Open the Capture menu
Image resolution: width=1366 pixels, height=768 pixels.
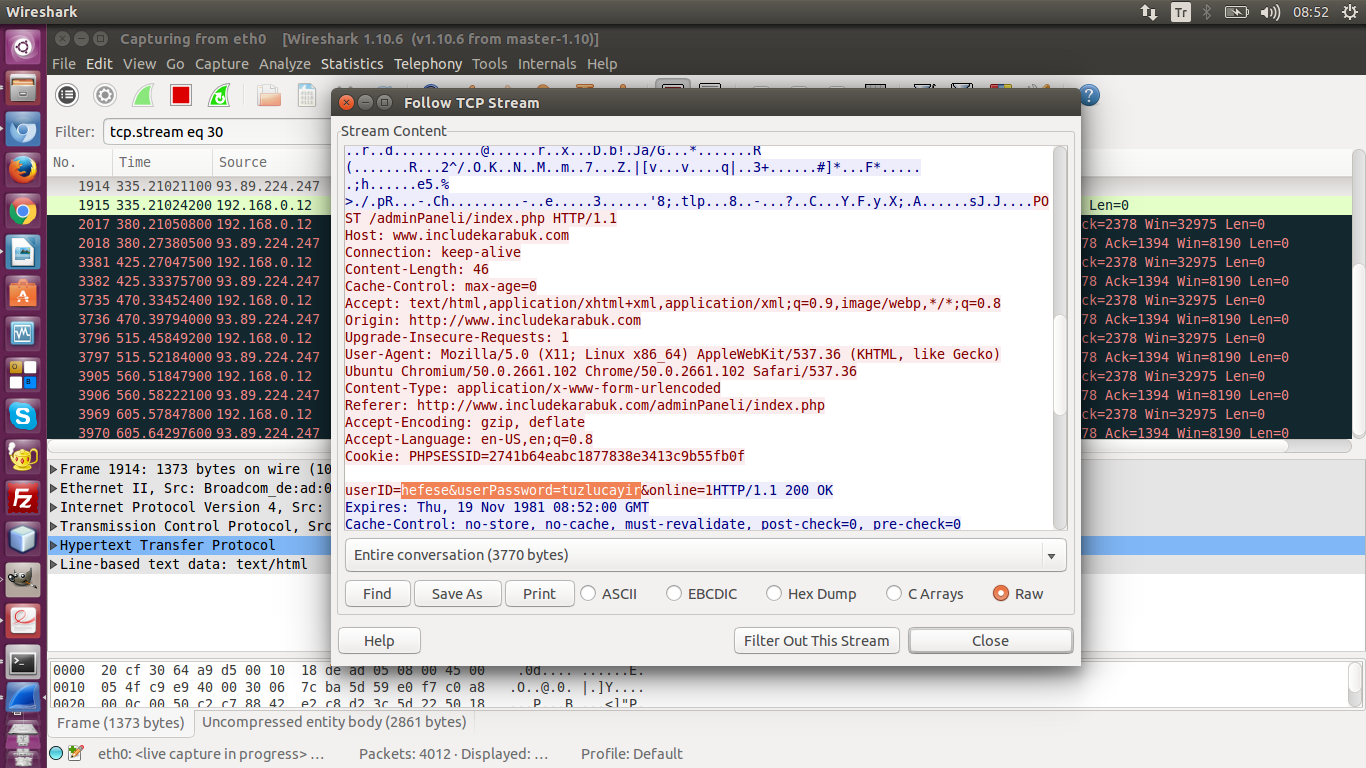click(x=222, y=63)
